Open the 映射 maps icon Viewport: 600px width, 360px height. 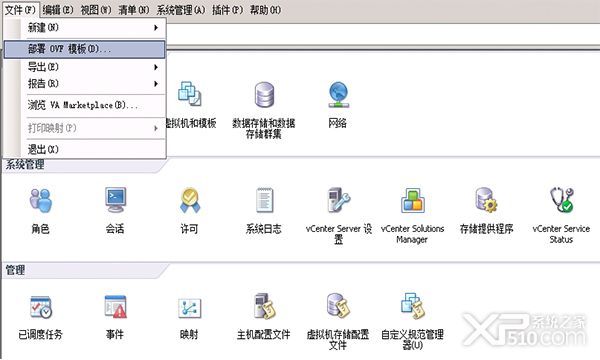tap(189, 308)
